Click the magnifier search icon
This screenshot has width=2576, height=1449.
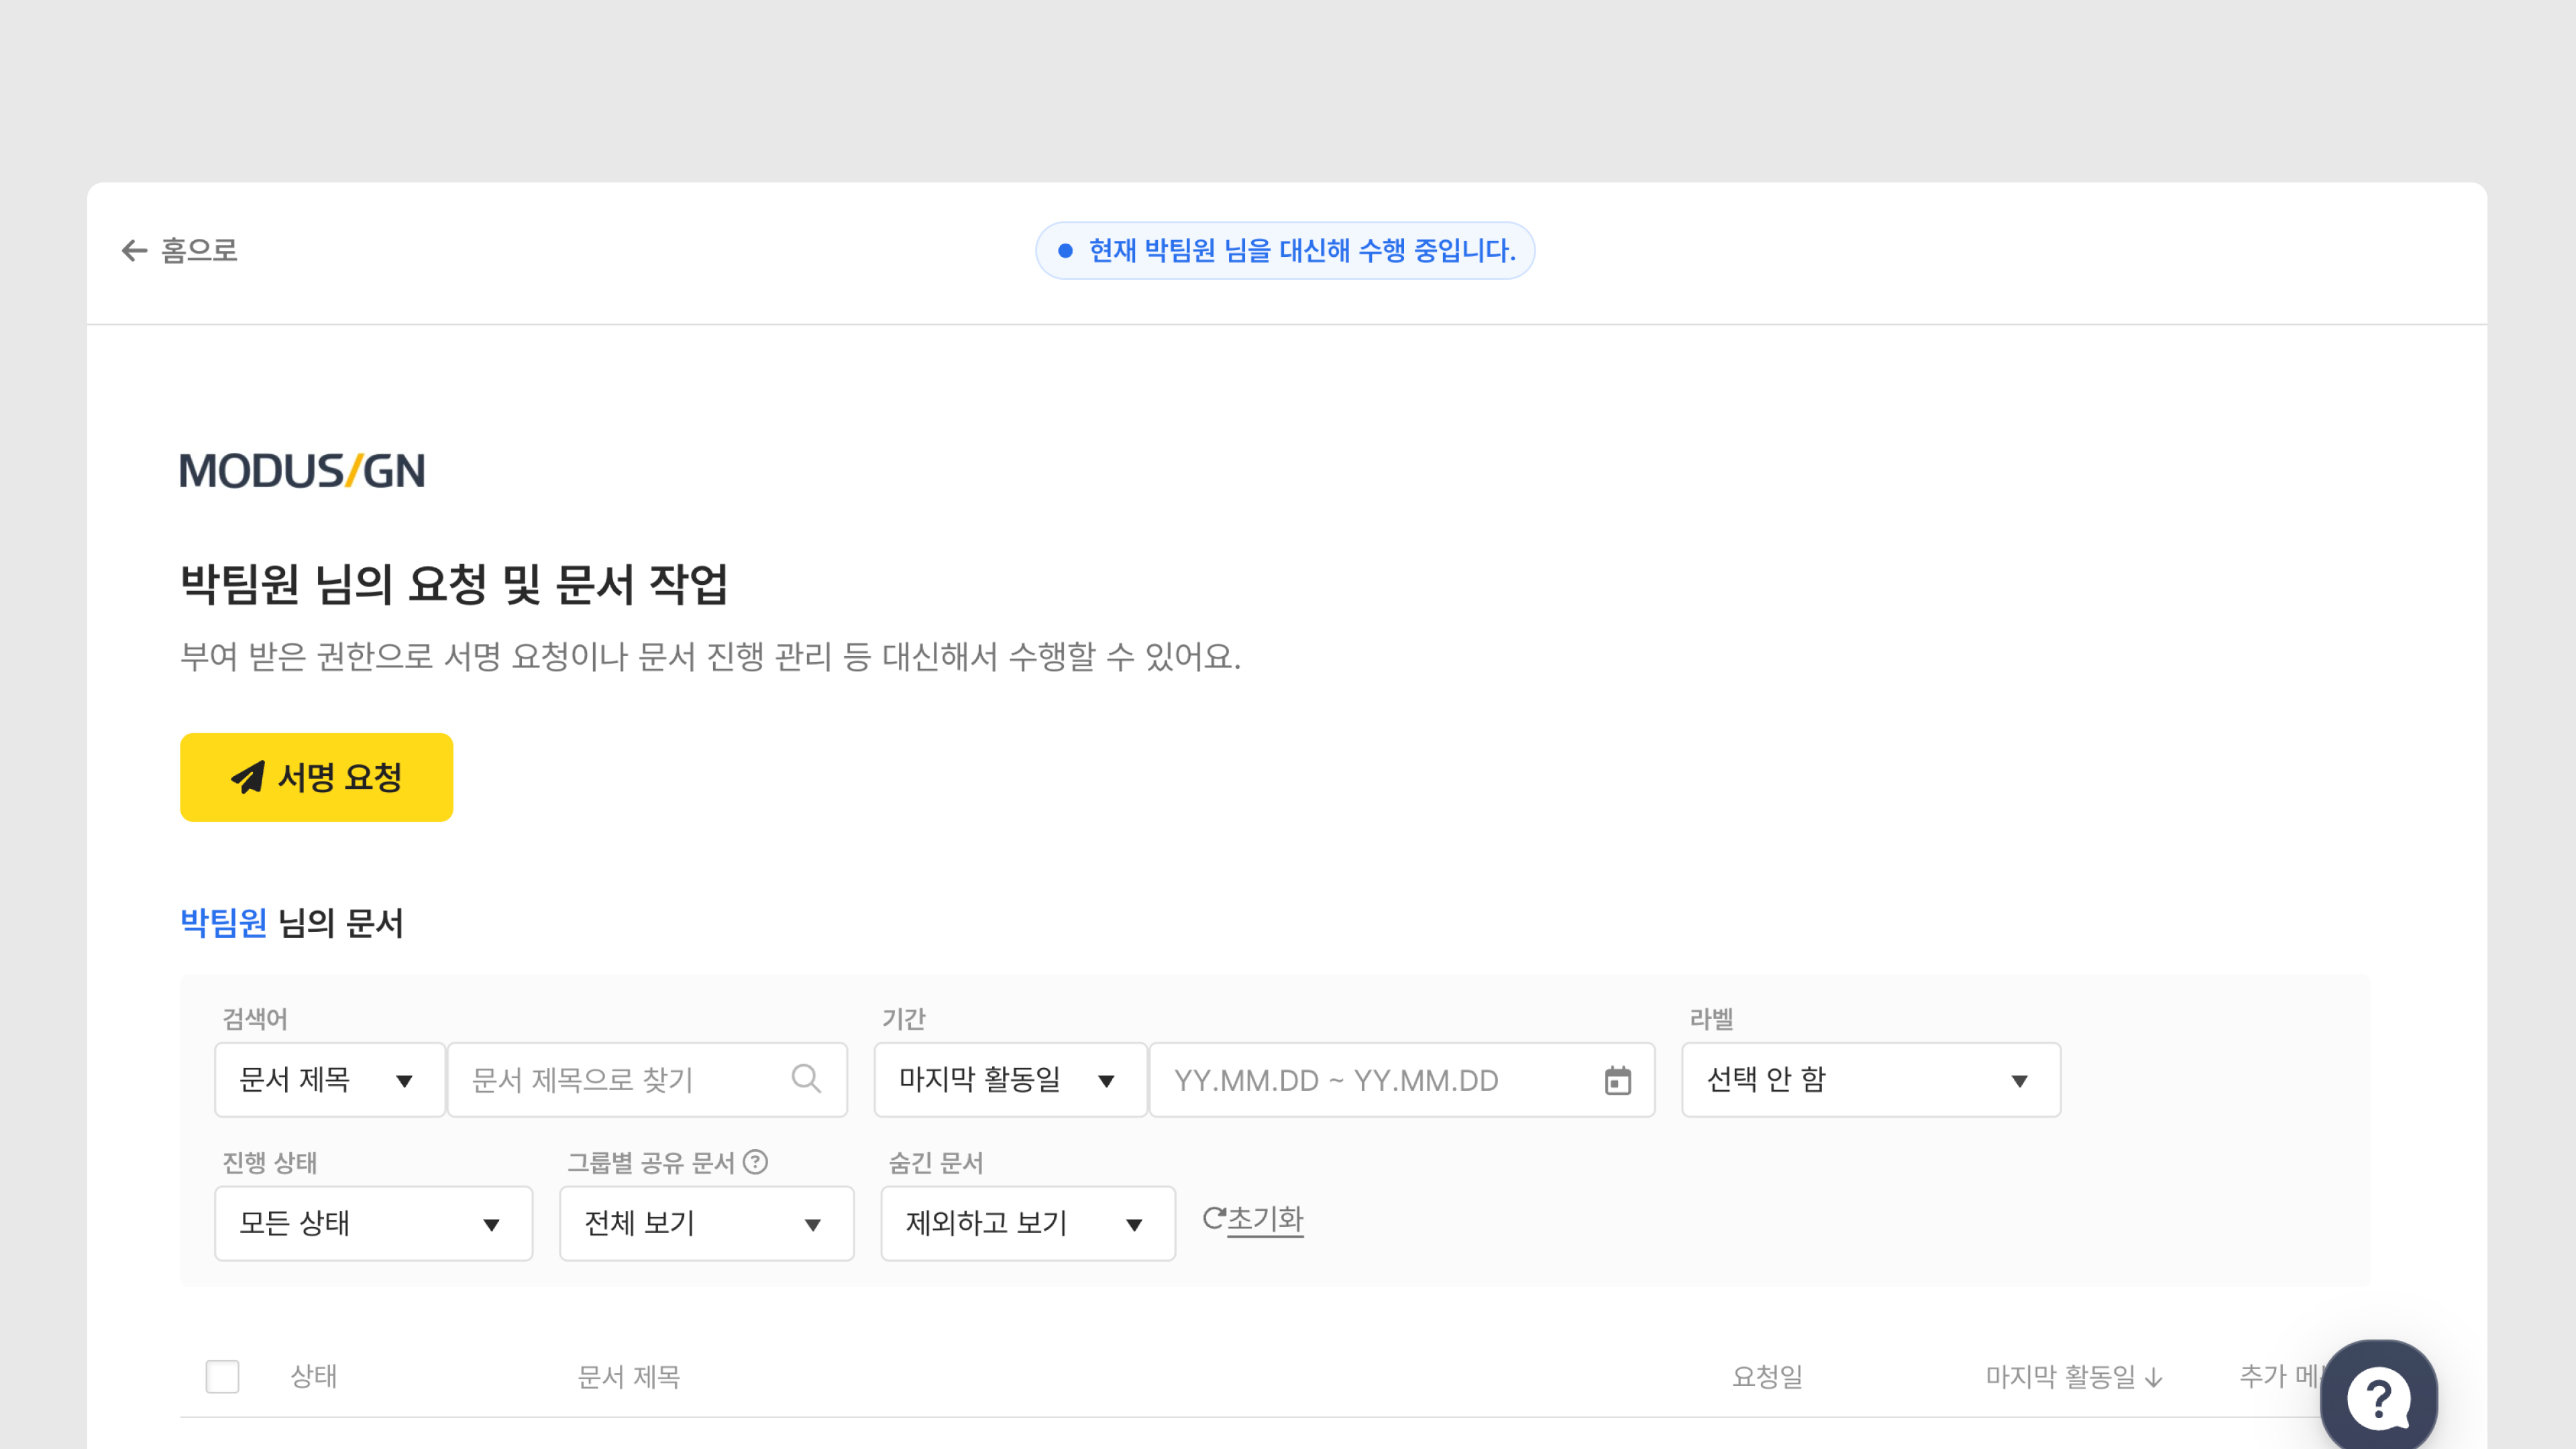click(806, 1079)
